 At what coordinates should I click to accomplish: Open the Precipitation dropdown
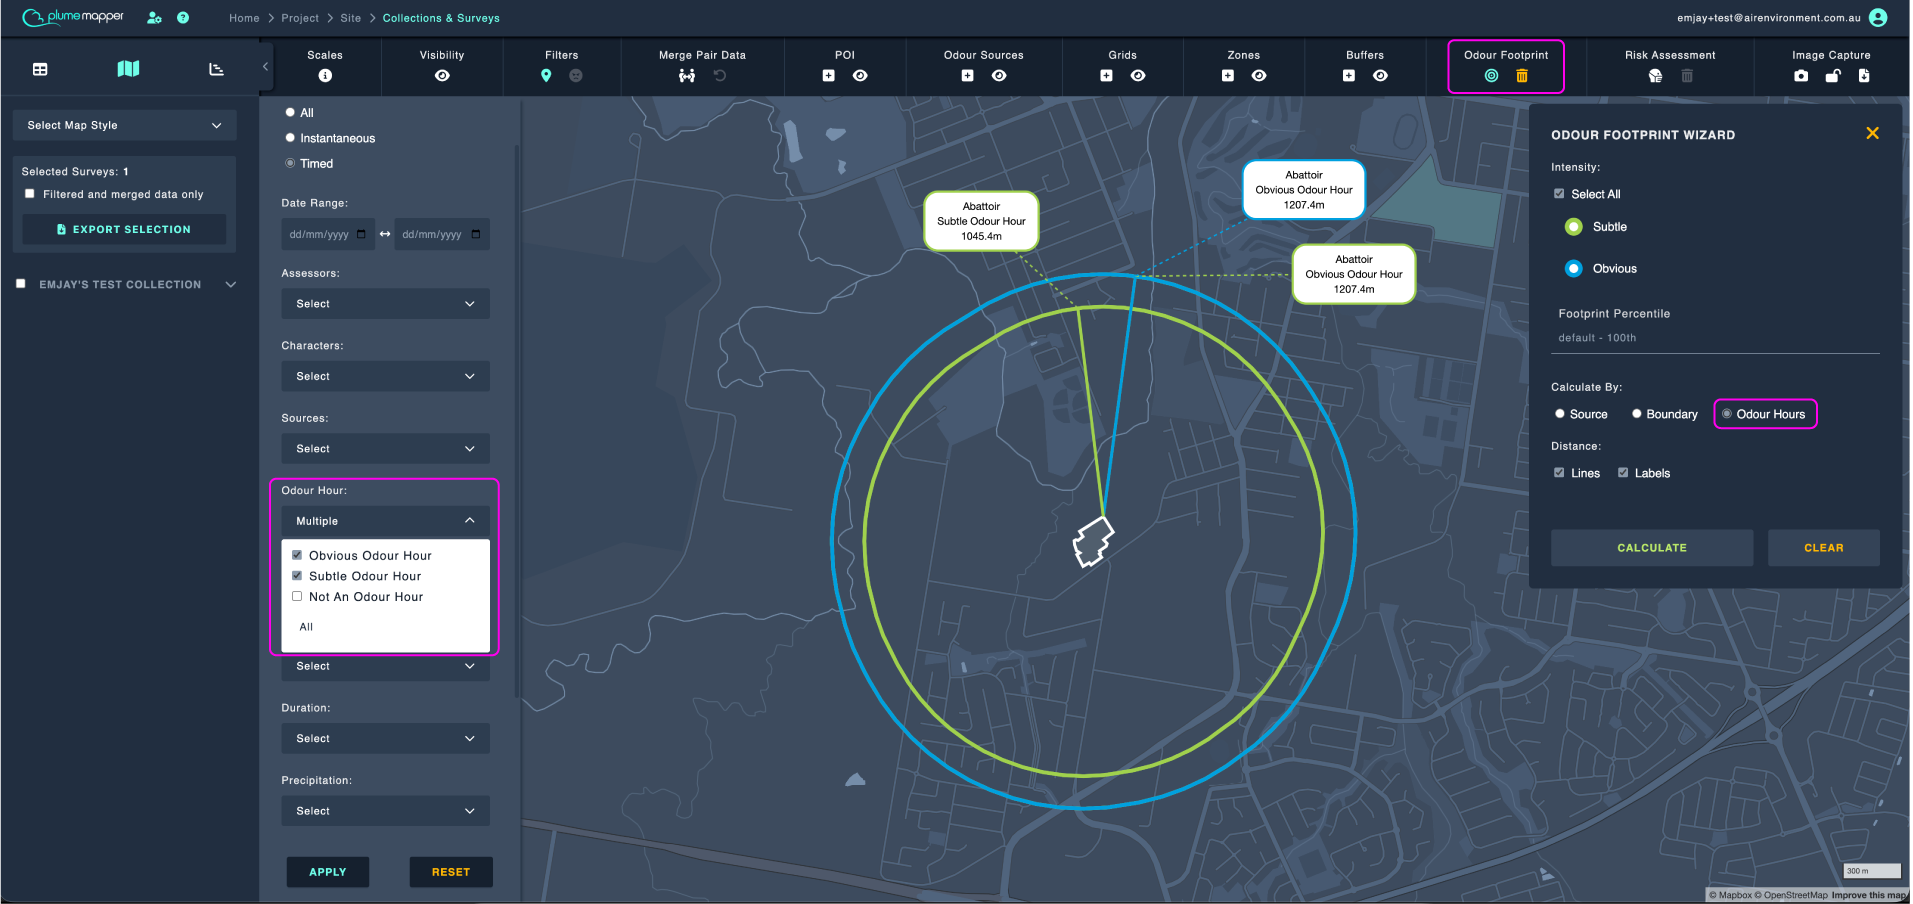click(x=385, y=811)
